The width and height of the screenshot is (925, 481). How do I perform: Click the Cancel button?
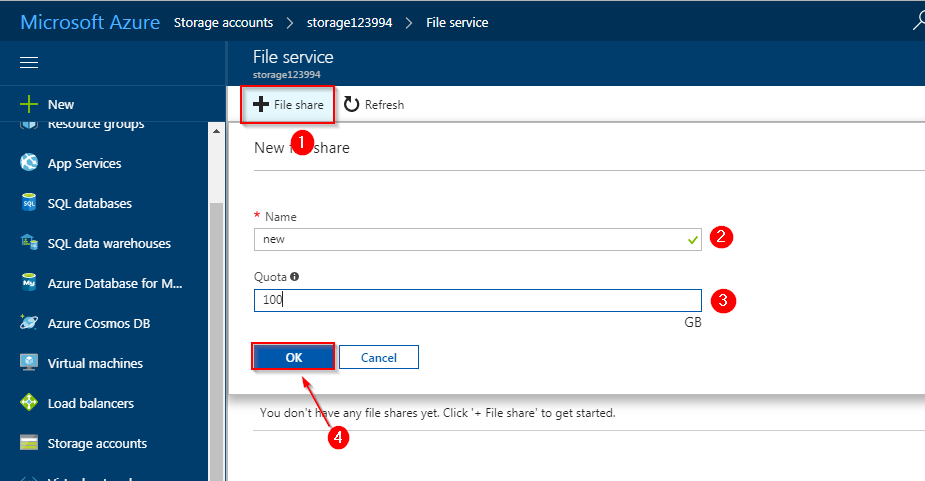379,357
